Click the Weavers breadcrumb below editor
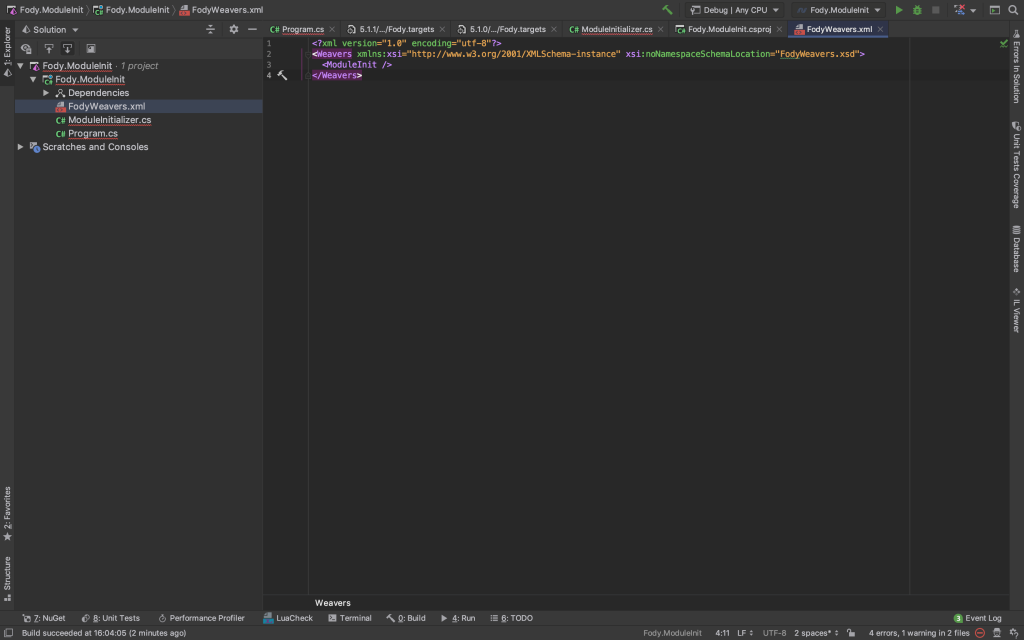Image resolution: width=1024 pixels, height=640 pixels. 332,603
